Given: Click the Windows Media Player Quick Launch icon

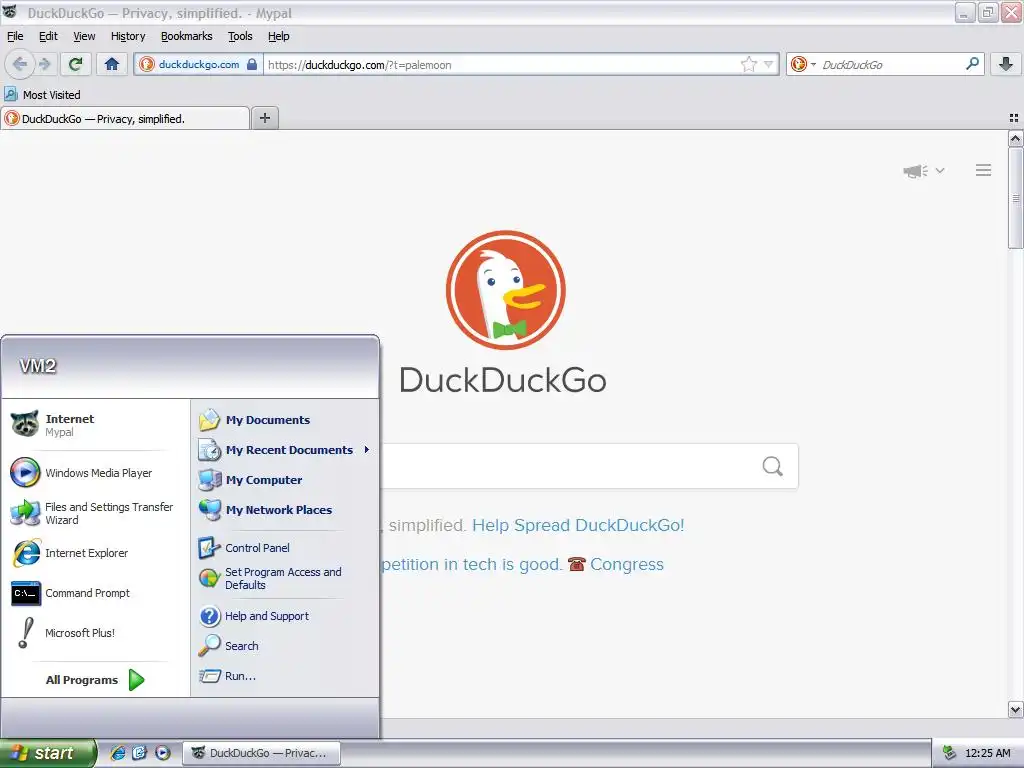Looking at the screenshot, I should (x=163, y=753).
